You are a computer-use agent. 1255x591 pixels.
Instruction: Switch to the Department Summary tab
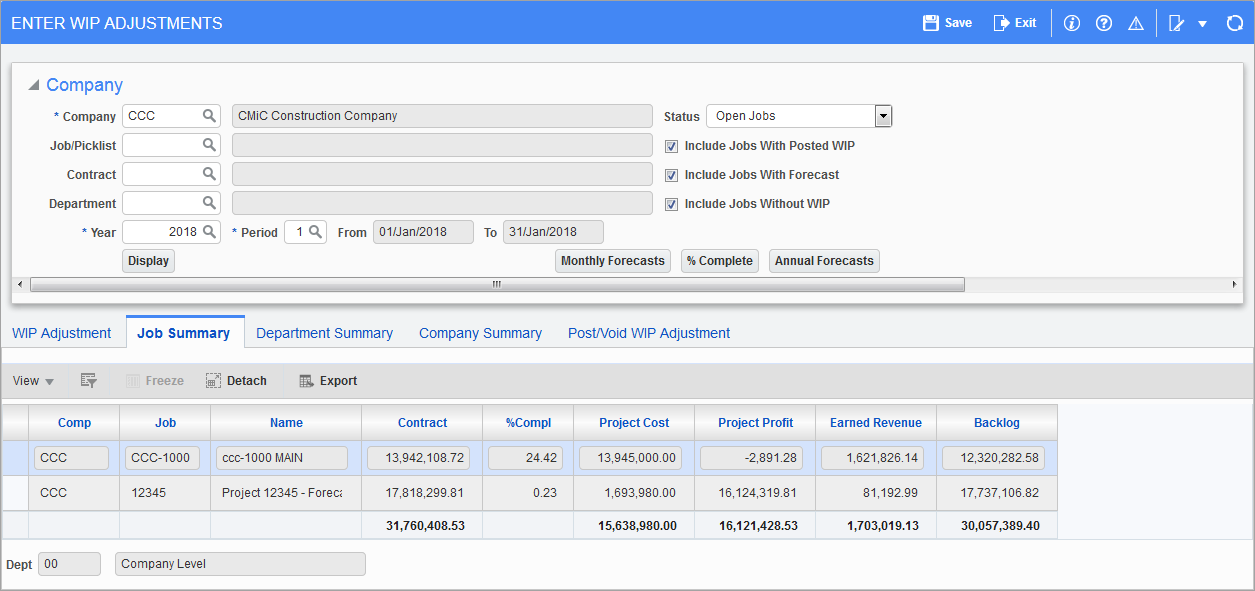click(324, 332)
